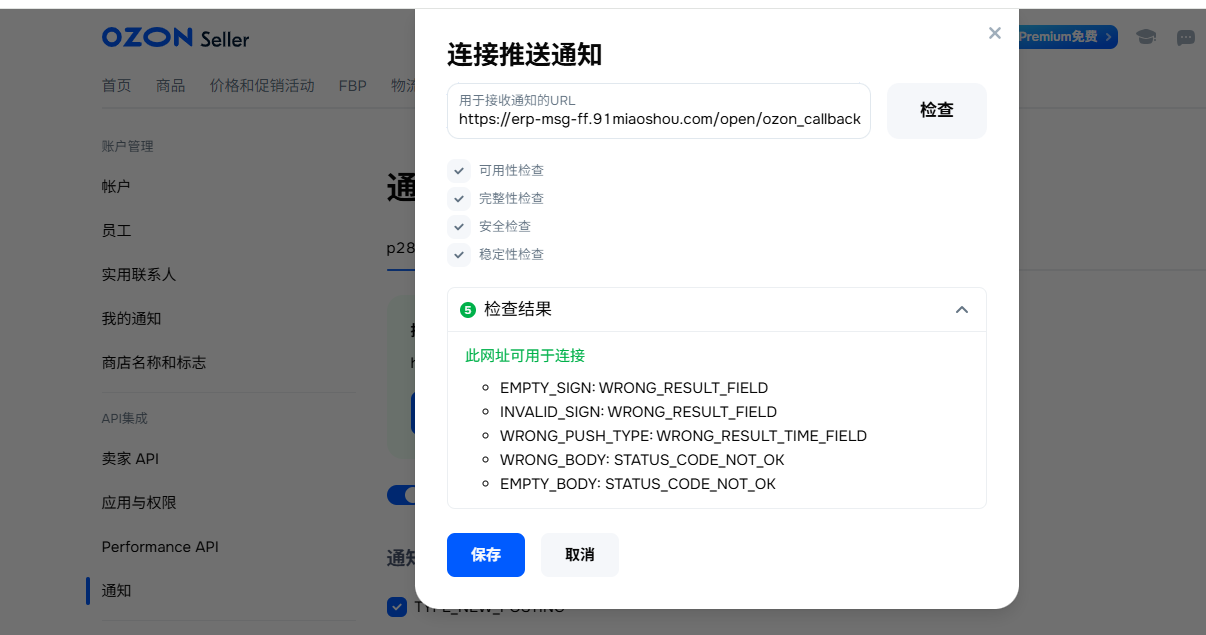
Task: Open the 价格和促销活动 menu
Action: pyautogui.click(x=262, y=86)
